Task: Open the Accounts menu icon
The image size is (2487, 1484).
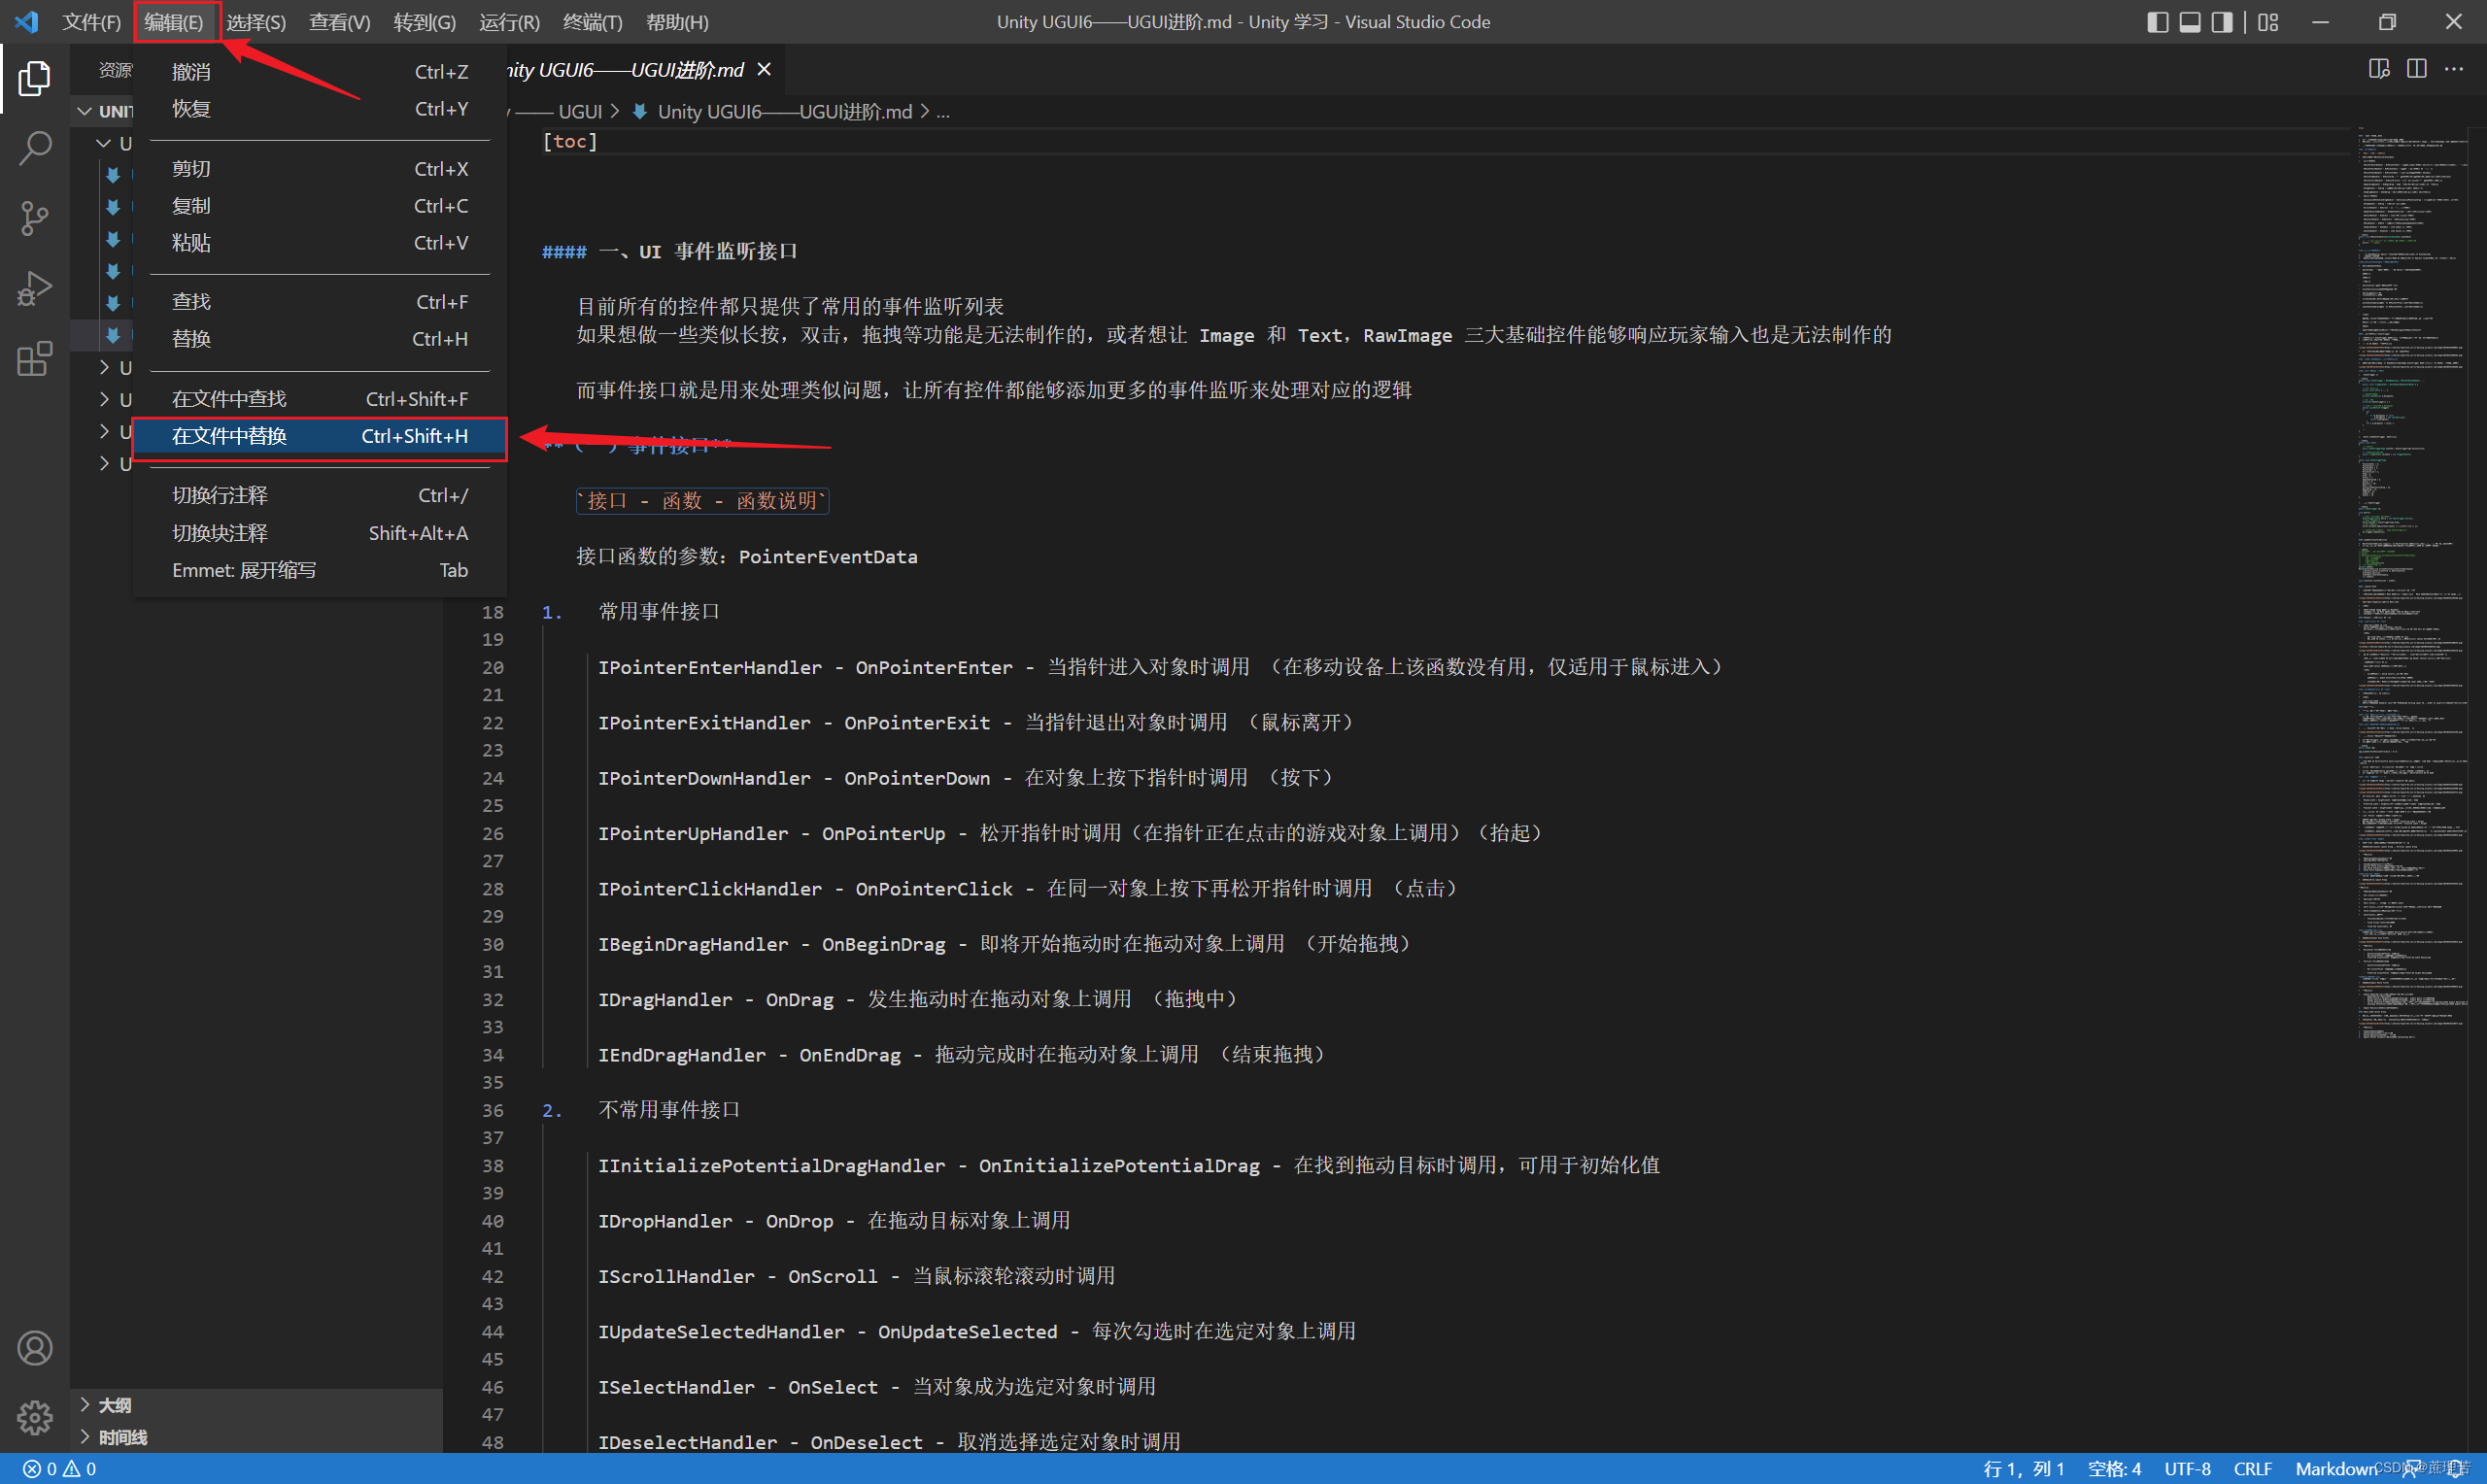Action: coord(35,1348)
